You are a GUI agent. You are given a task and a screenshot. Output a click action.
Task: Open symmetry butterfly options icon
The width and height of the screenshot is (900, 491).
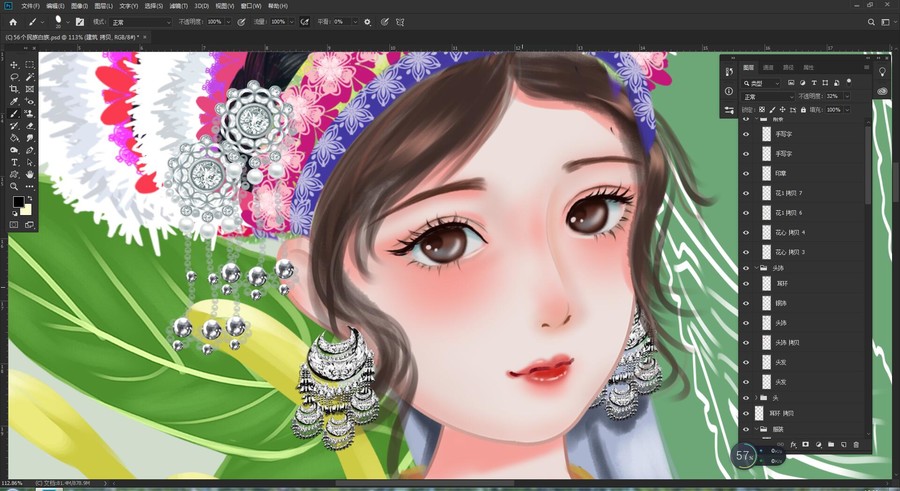coord(400,22)
